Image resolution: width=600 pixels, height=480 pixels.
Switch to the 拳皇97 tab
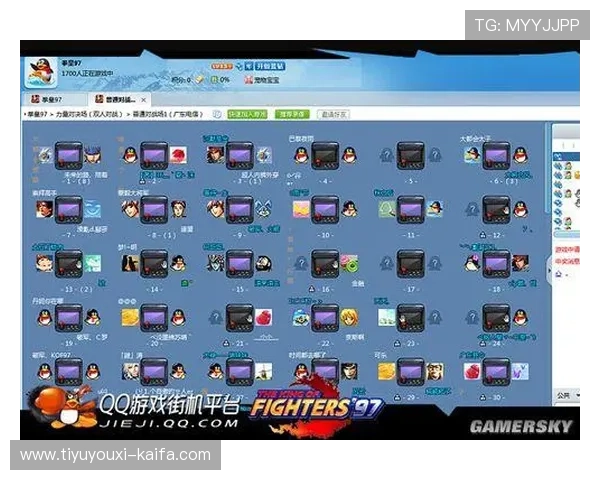pos(48,100)
